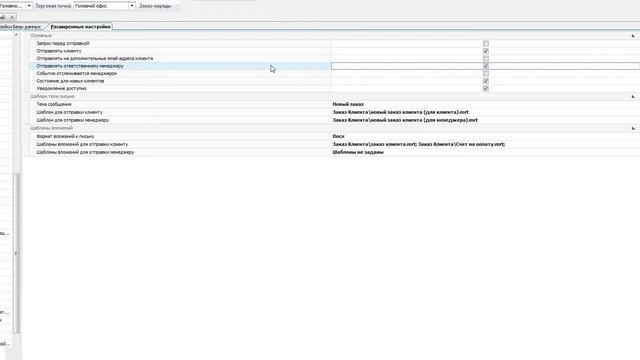Select the 'Состояние для новых клиентов' row label
Screen dimensions: 640x360
pyautogui.click(x=70, y=81)
